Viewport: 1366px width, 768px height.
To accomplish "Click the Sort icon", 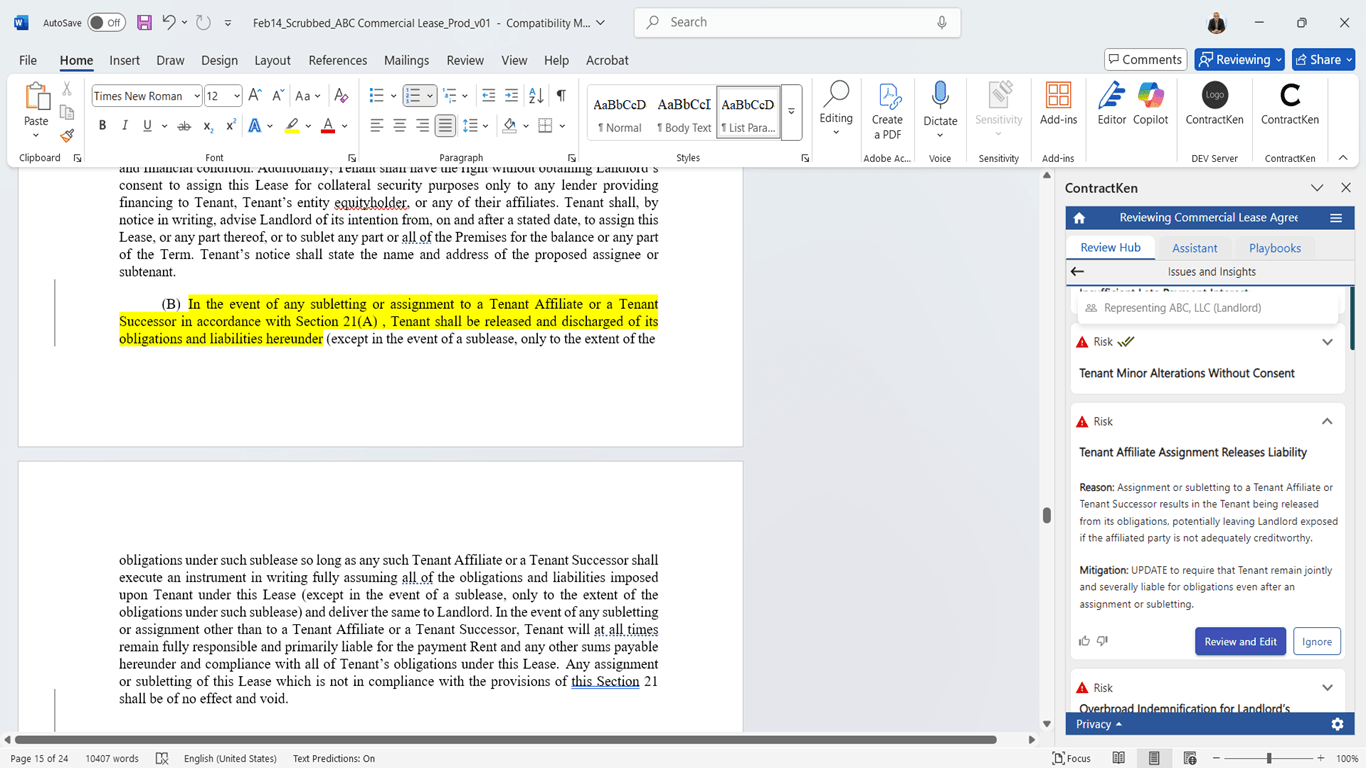I will 536,96.
